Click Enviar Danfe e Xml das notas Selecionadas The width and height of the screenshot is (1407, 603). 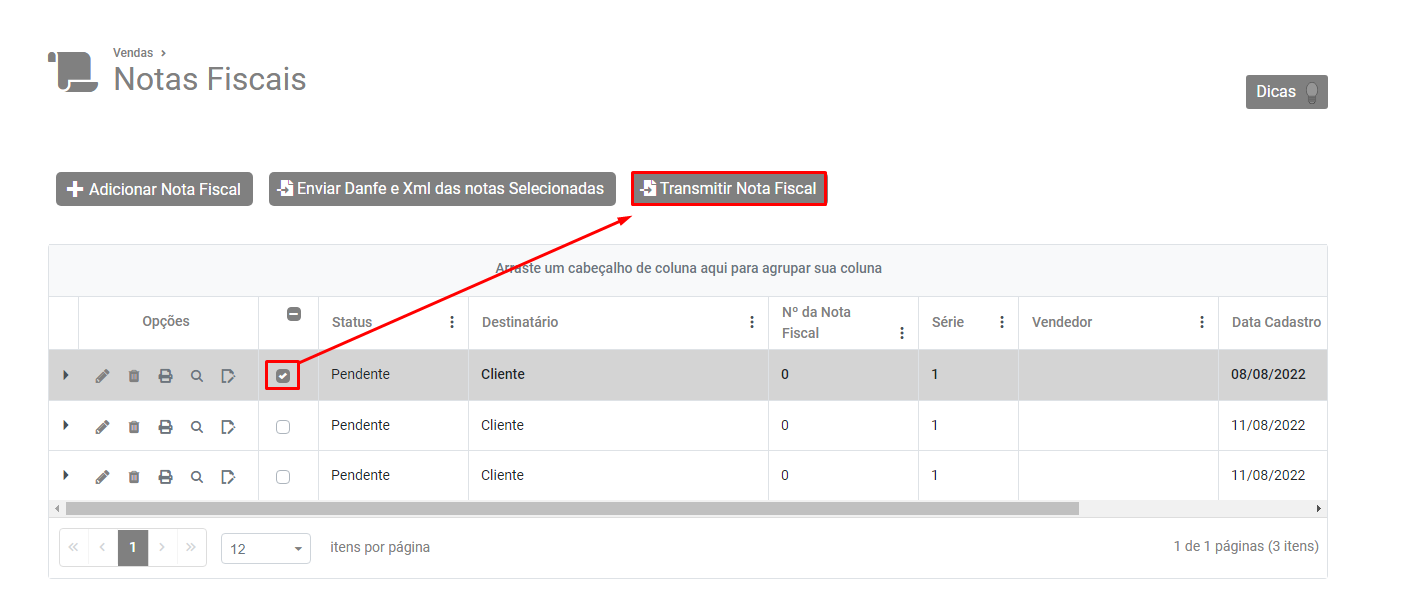442,189
